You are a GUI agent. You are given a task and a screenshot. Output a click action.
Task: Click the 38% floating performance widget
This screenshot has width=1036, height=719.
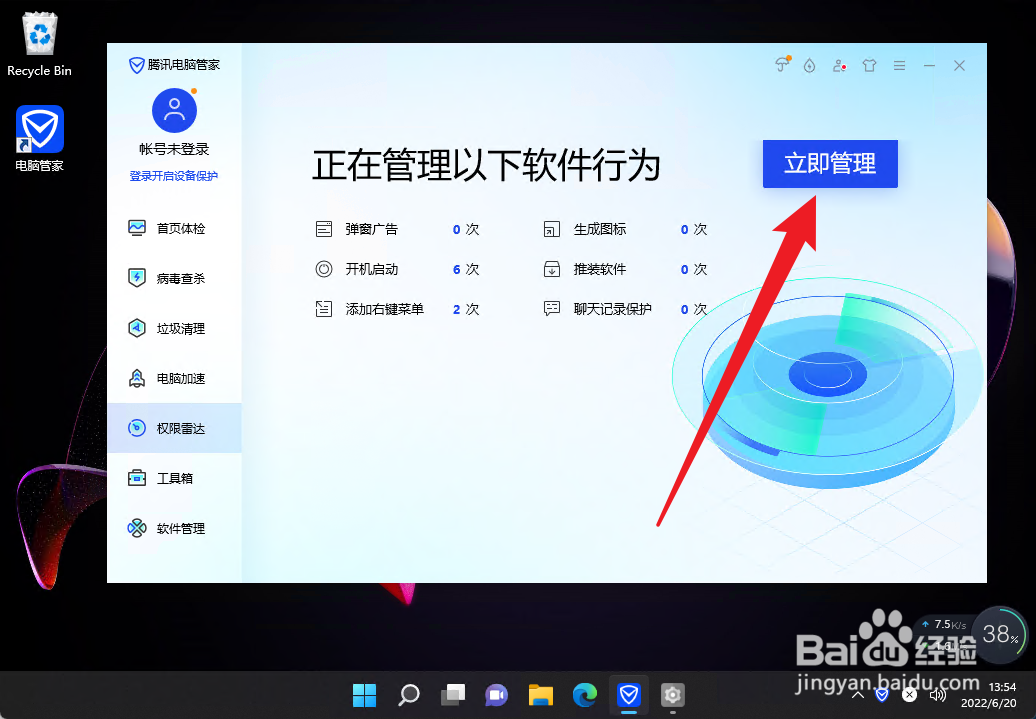tap(1000, 635)
